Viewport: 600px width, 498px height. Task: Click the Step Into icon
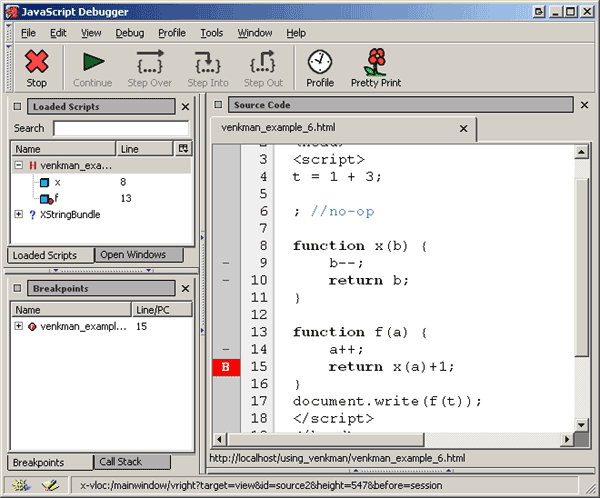point(208,62)
